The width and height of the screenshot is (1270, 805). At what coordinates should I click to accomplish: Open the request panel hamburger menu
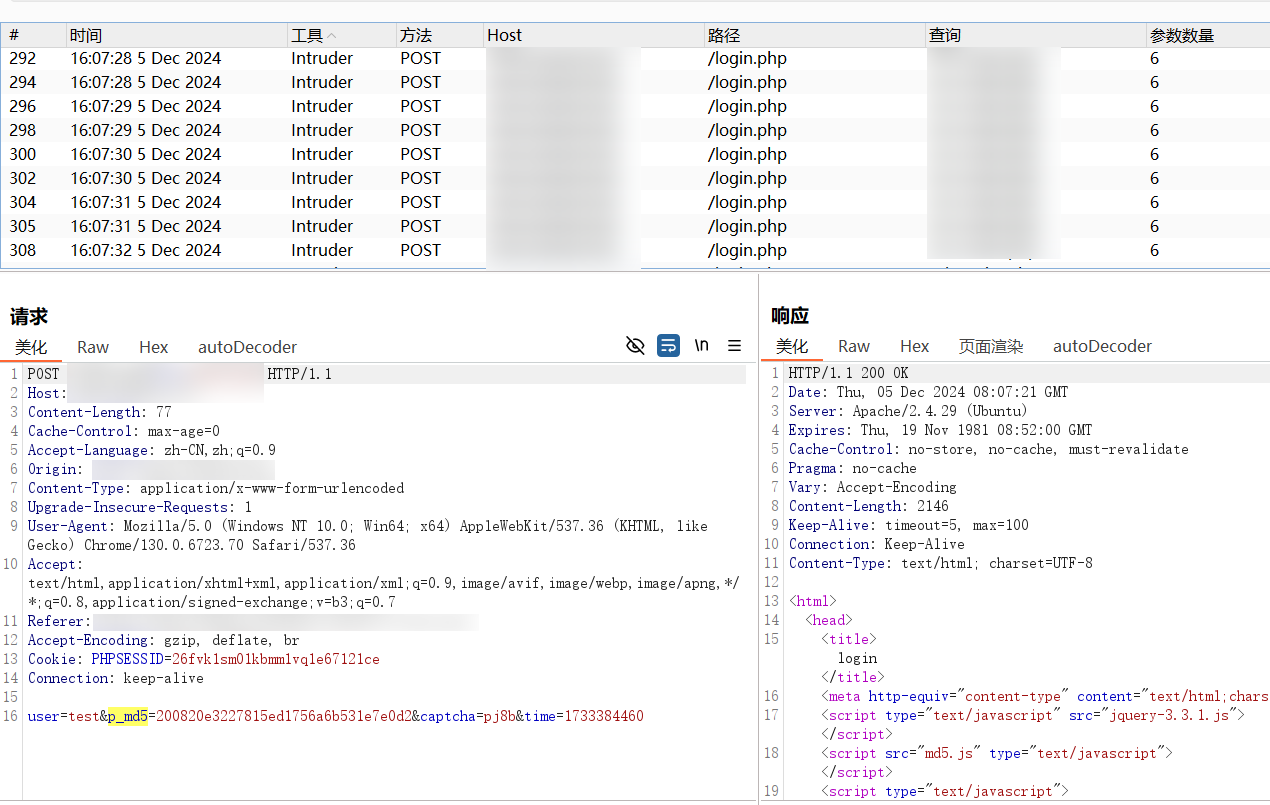click(735, 346)
